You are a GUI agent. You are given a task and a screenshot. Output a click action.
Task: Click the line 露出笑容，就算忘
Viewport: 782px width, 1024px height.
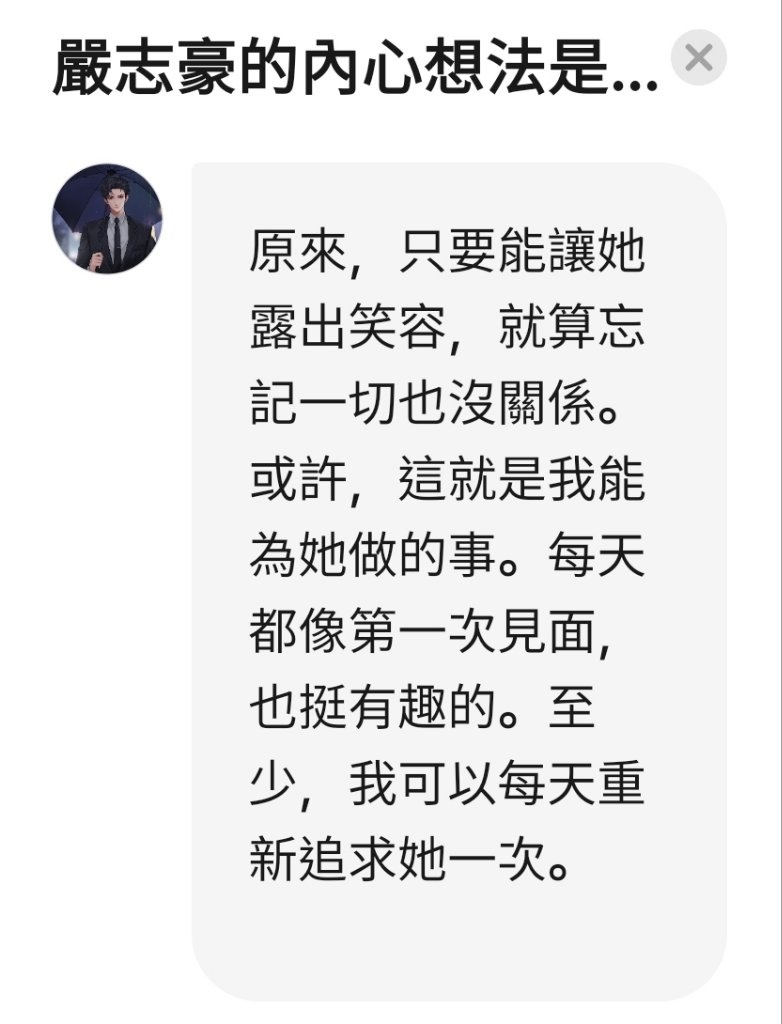(448, 327)
